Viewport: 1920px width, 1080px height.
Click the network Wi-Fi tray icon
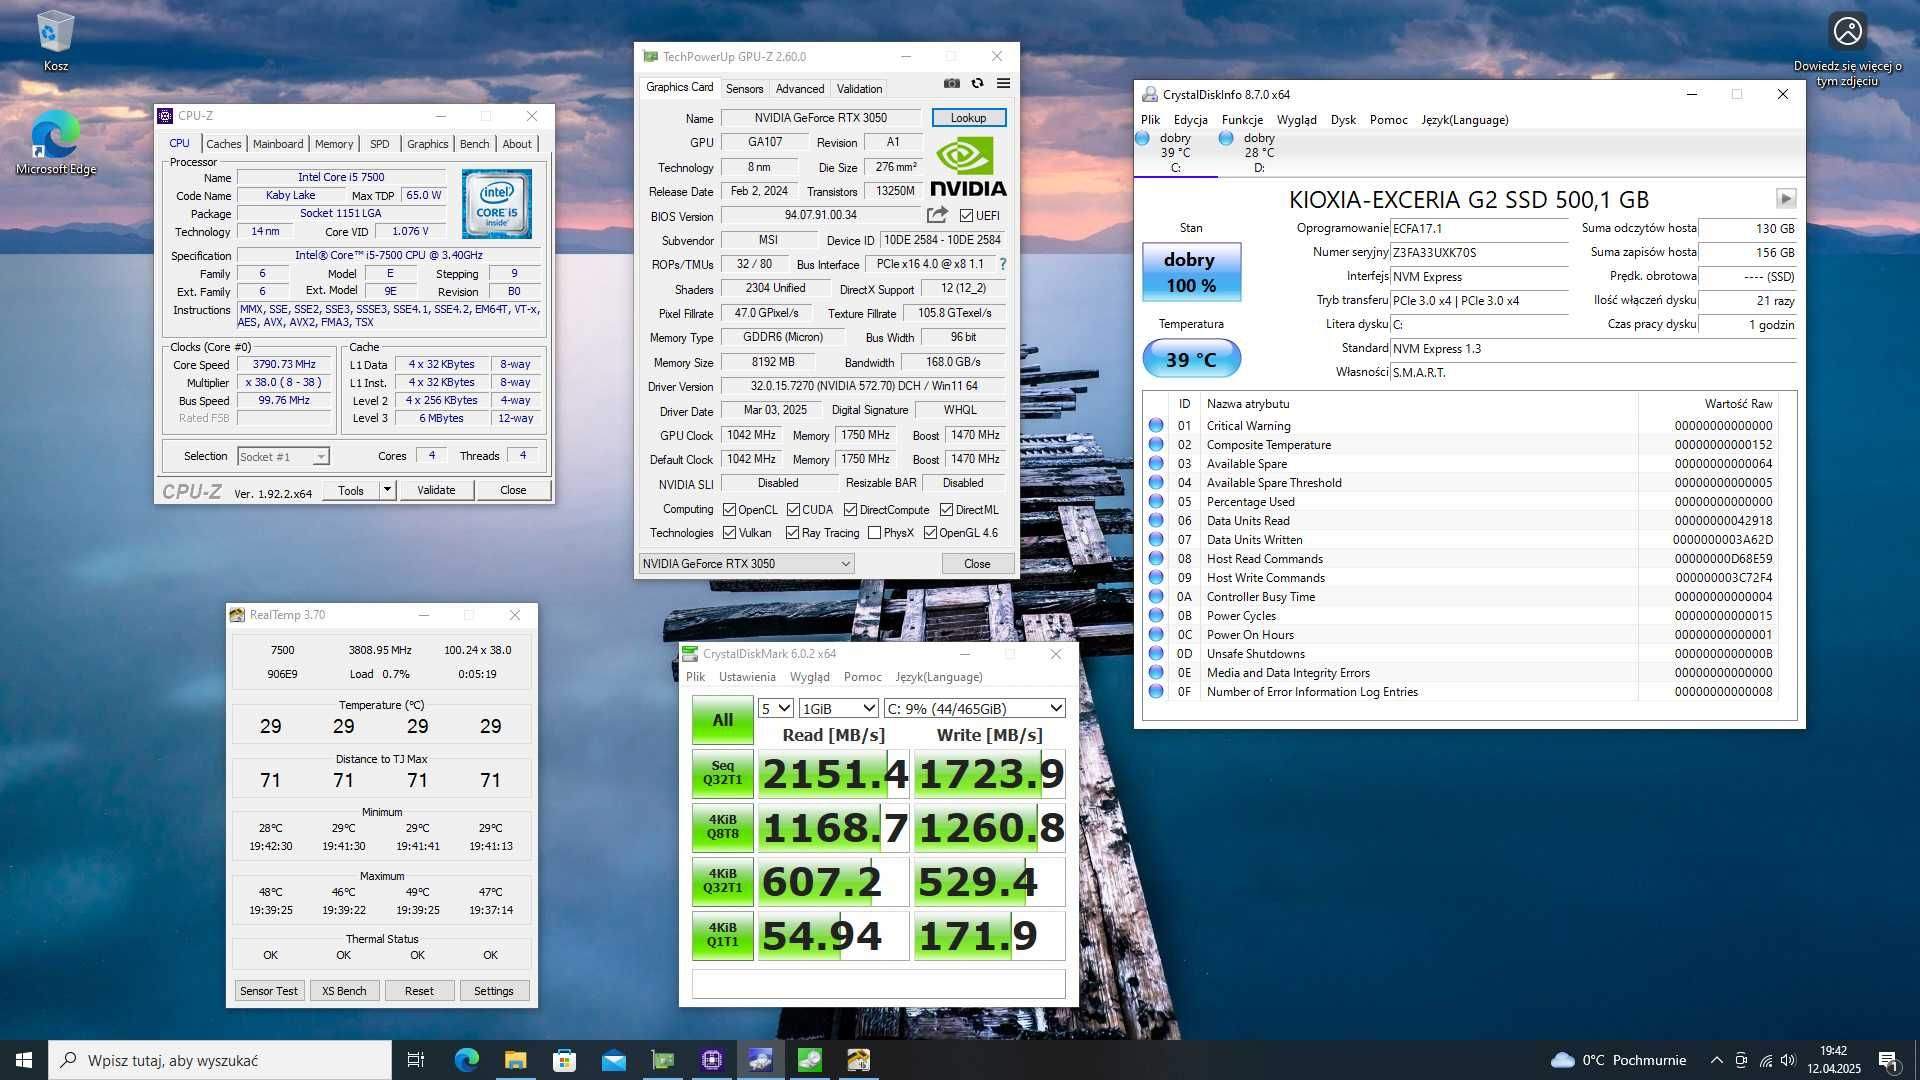click(1765, 1060)
